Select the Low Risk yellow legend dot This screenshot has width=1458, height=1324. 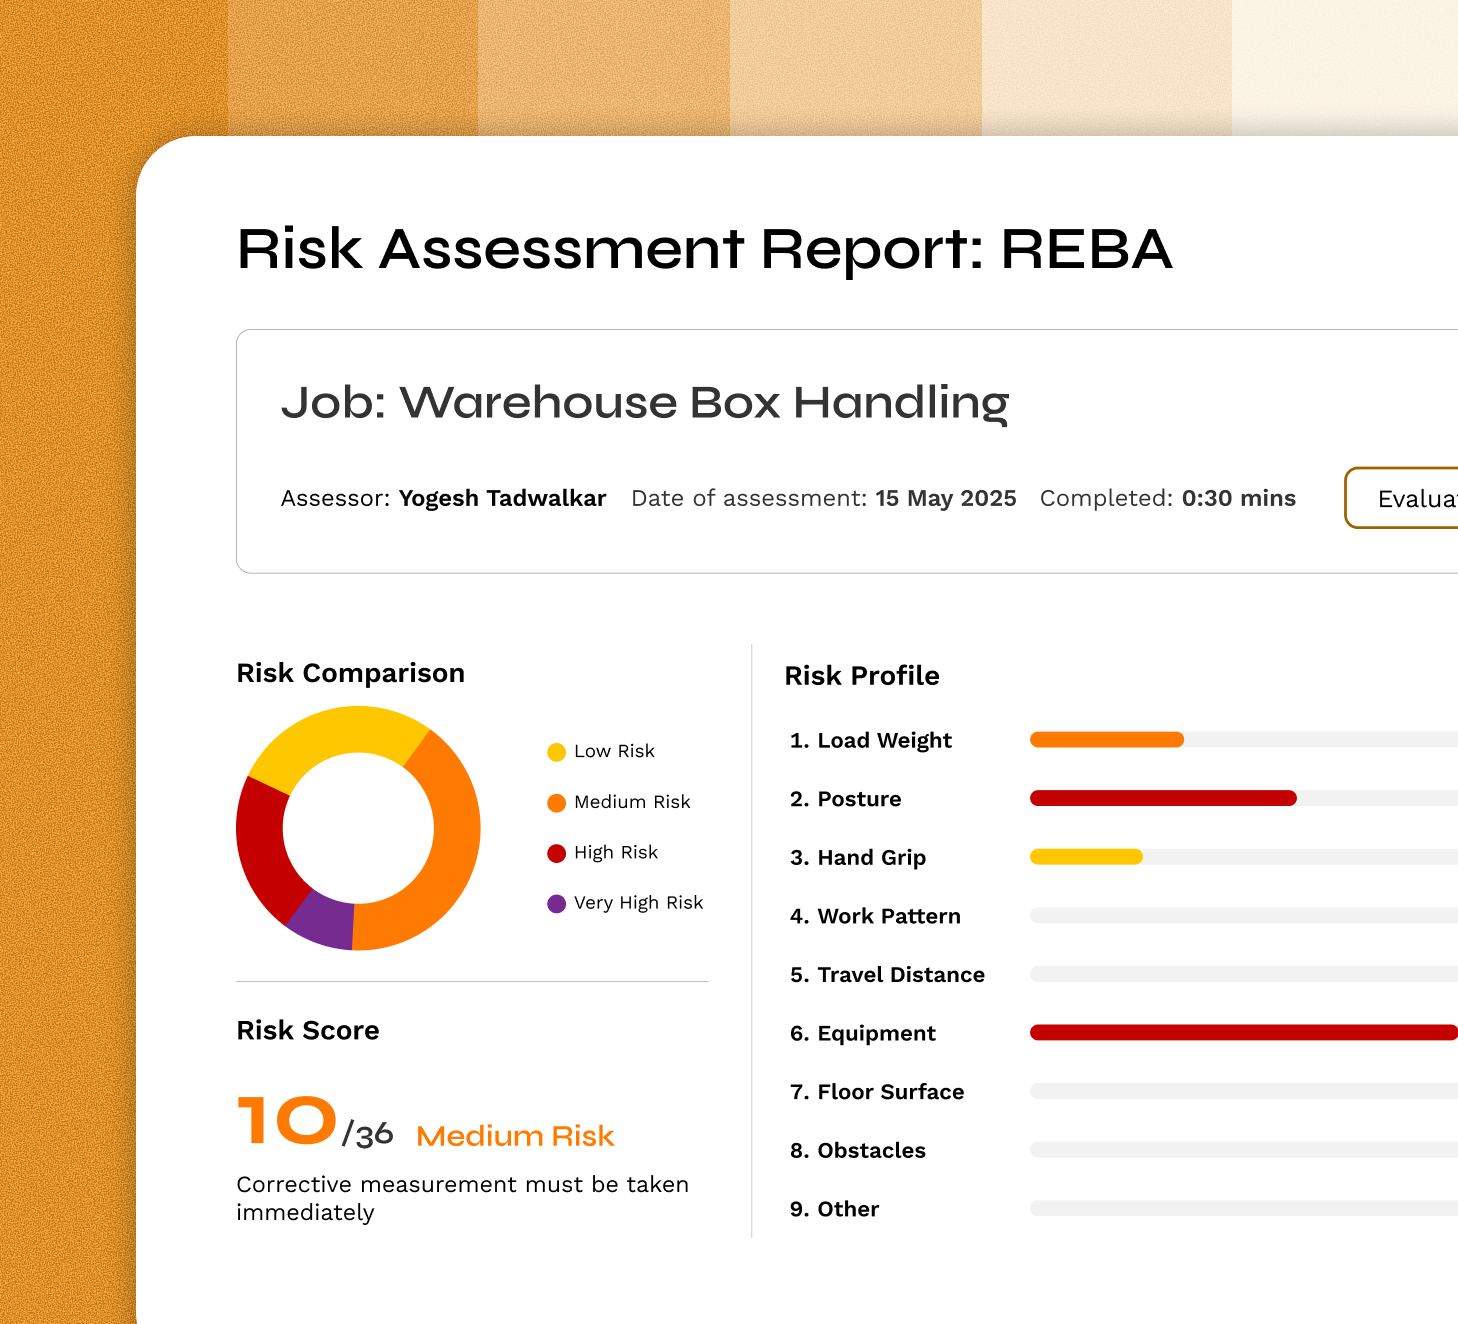click(x=557, y=752)
